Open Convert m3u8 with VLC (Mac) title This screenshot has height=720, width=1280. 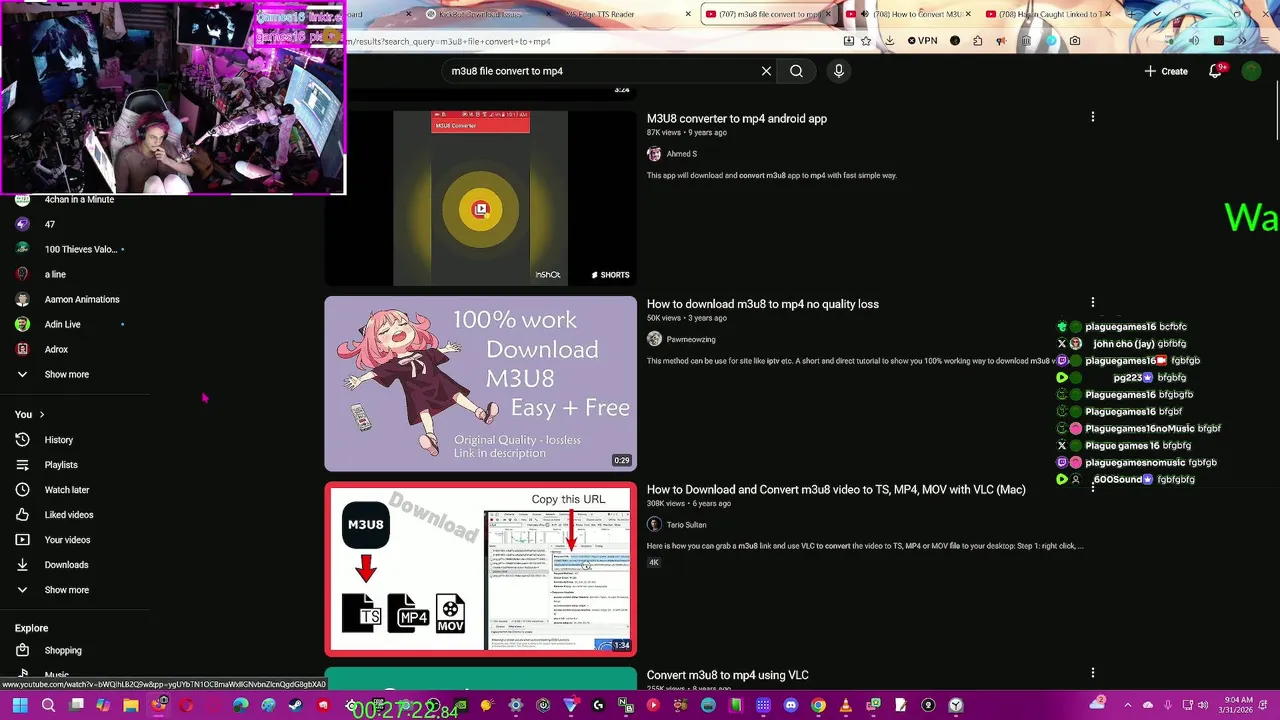coord(836,489)
